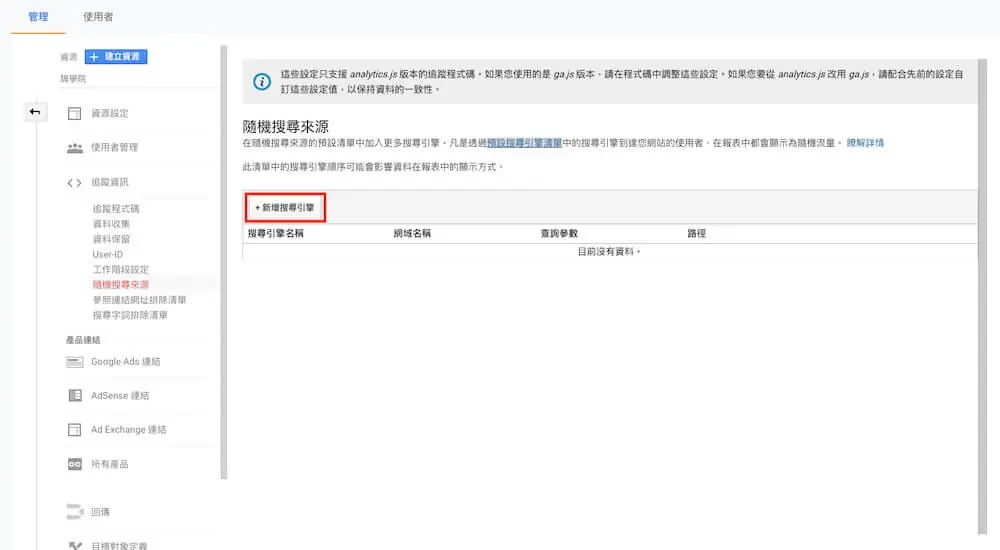Click 網域名稱 column header
1000x550 pixels.
[x=412, y=234]
